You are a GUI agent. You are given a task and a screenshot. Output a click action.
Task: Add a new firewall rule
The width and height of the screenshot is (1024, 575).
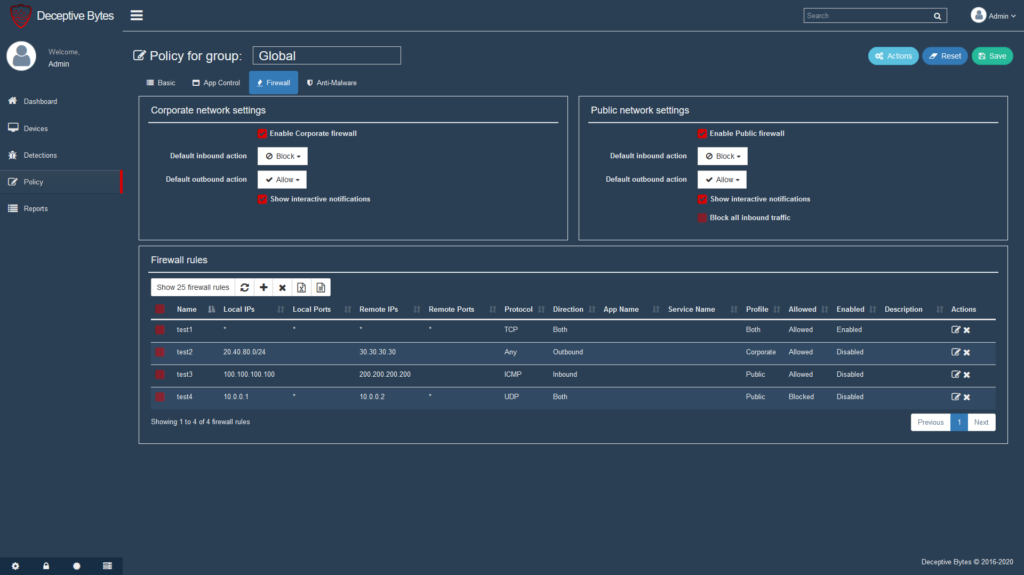(x=264, y=288)
